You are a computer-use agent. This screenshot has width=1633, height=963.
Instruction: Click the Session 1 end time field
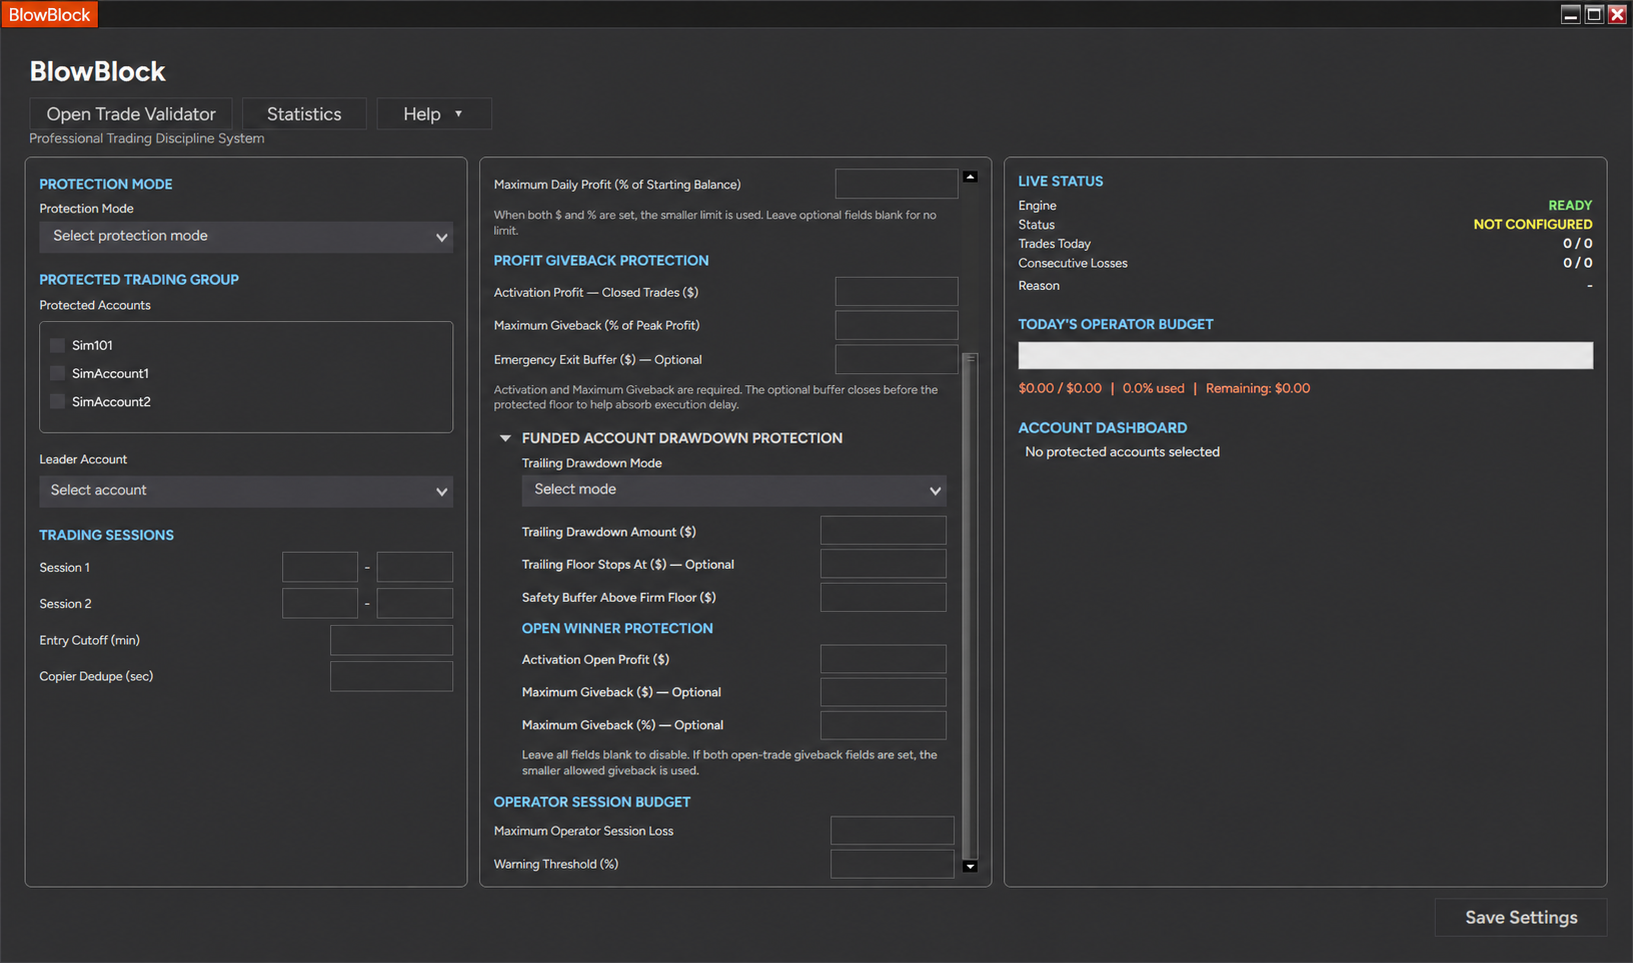tap(415, 567)
